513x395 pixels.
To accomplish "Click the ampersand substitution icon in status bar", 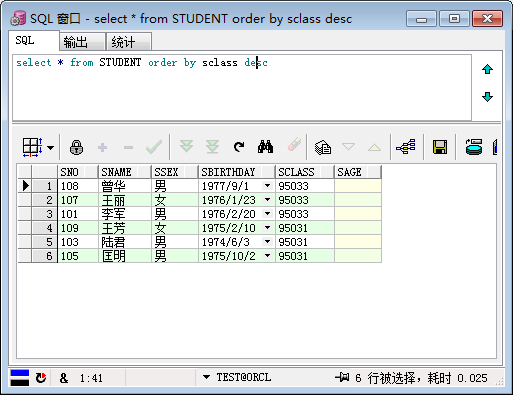I will point(64,378).
